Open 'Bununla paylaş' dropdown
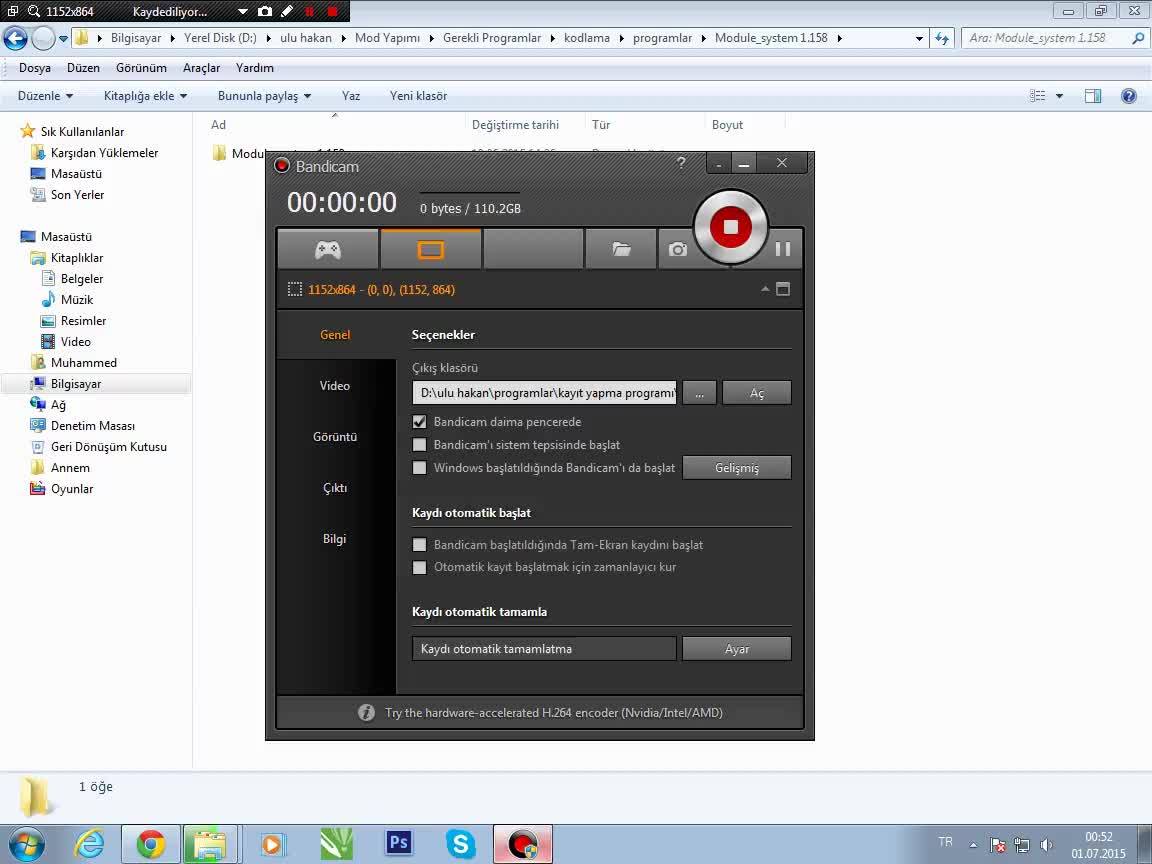1152x864 pixels. (x=264, y=96)
